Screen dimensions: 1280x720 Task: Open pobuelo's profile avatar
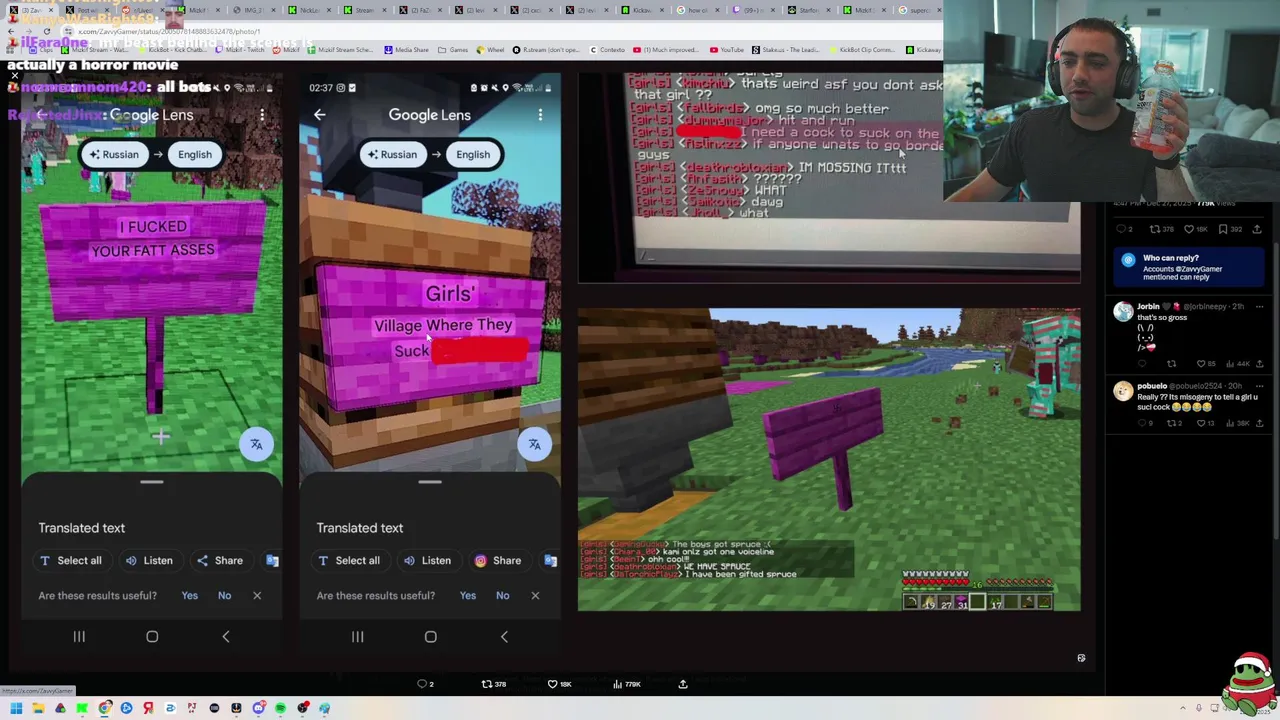coord(1123,391)
